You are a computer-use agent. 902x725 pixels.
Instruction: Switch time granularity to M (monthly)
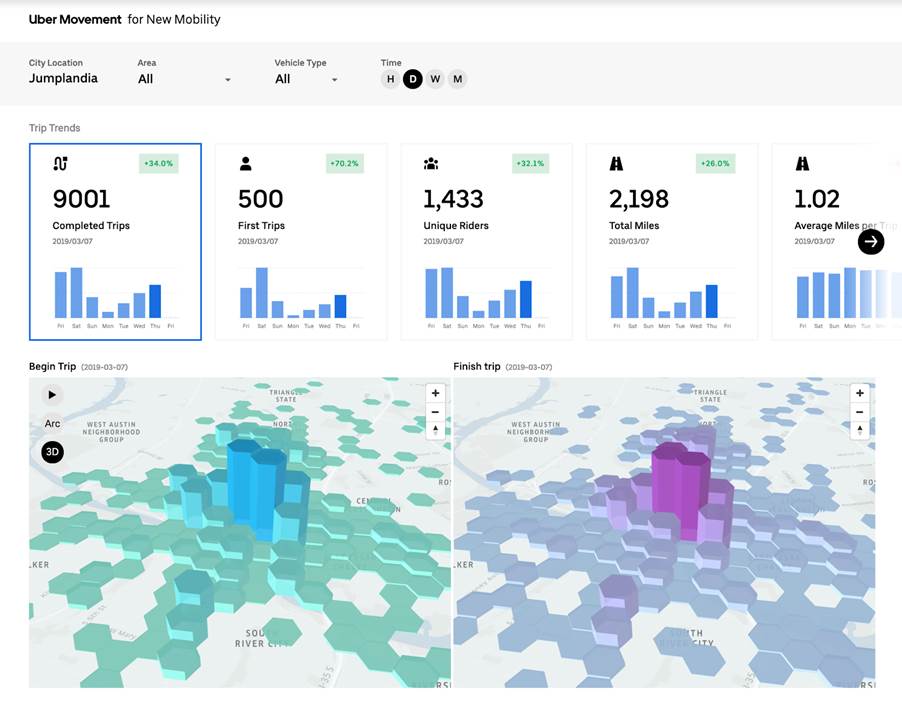point(457,79)
